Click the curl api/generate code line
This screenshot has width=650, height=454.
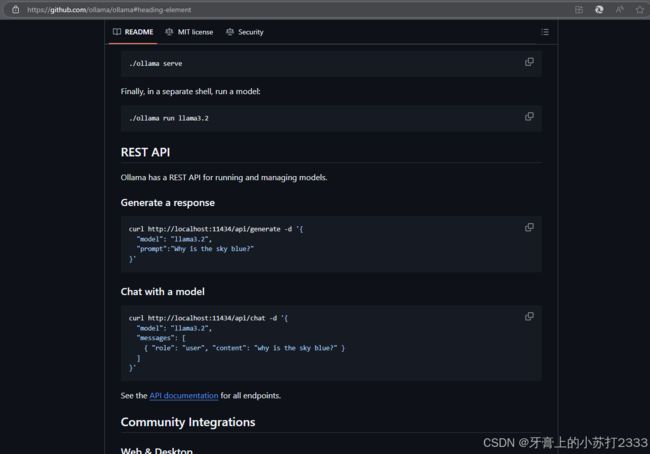pyautogui.click(x=216, y=229)
